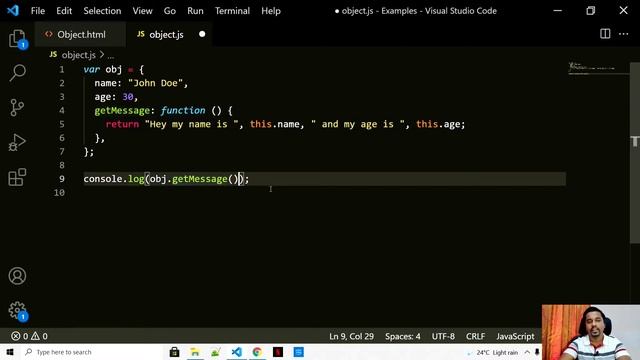Open the Run menu
This screenshot has width=640, height=360.
[x=195, y=11]
